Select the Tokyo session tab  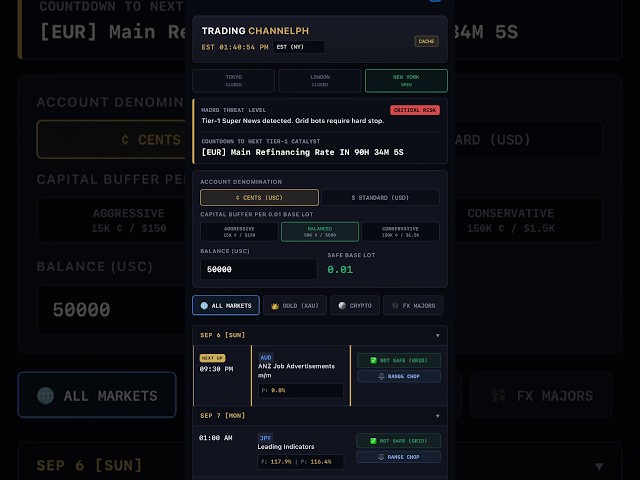point(233,81)
